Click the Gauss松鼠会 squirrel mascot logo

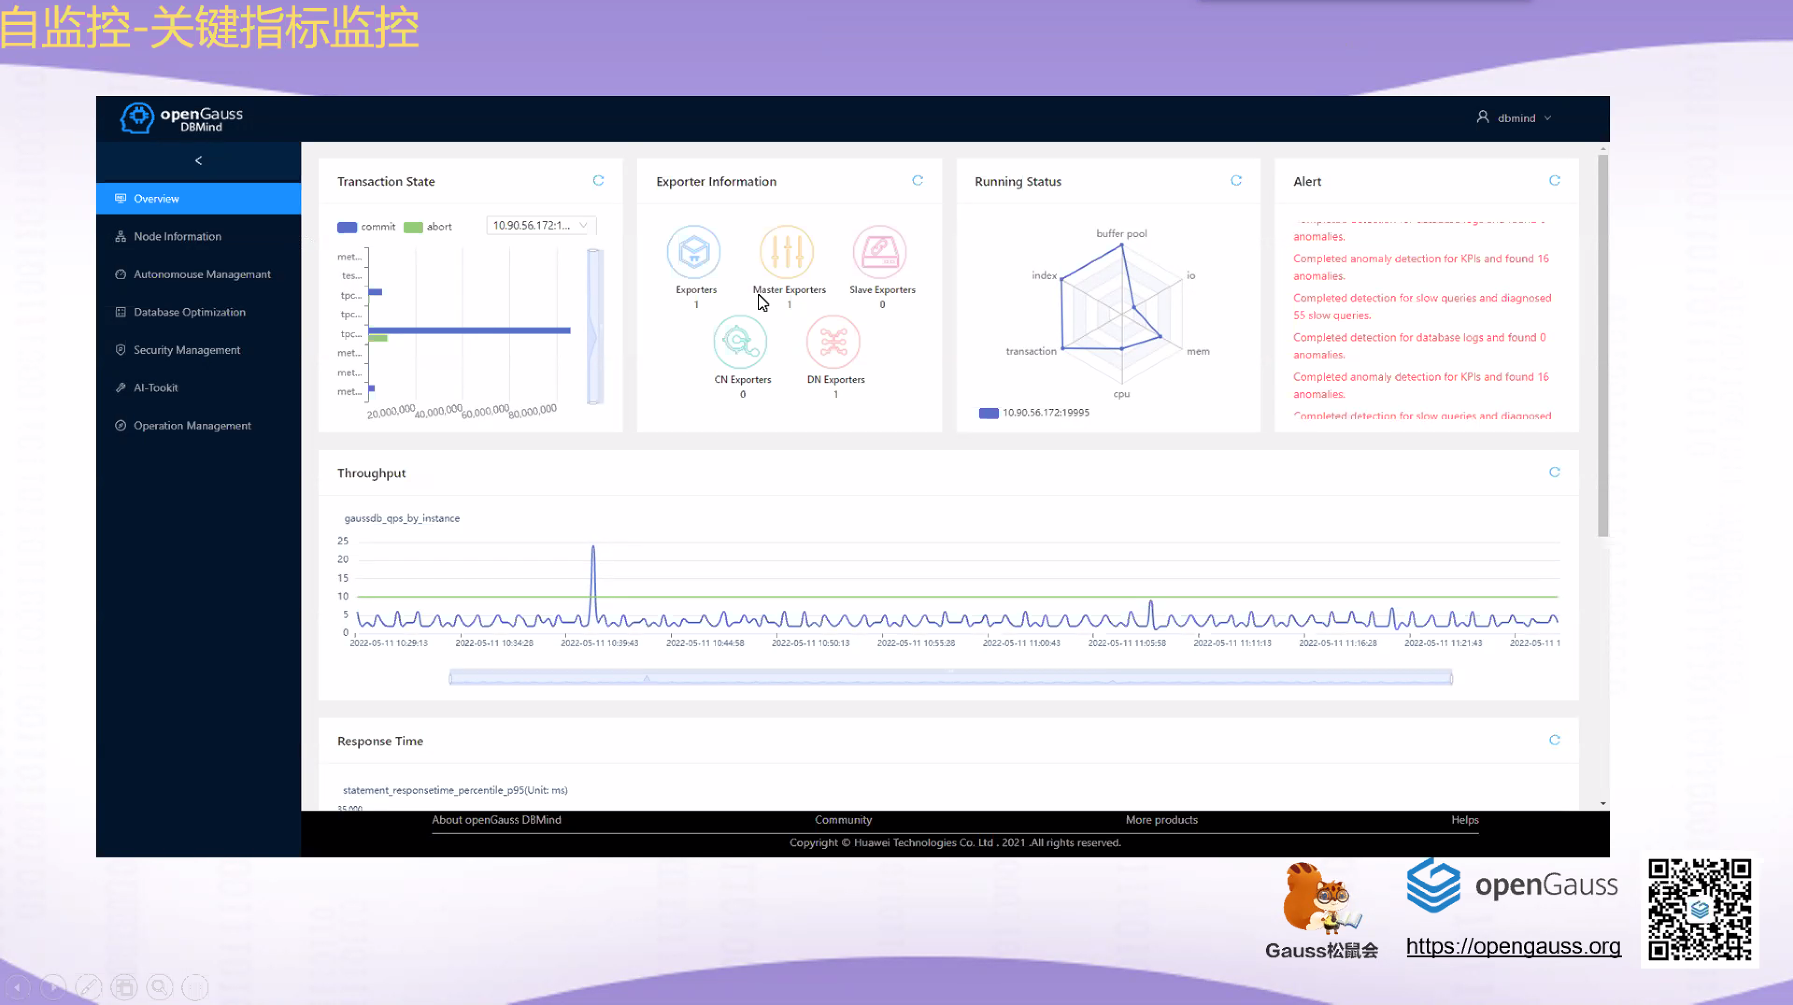[1322, 911]
